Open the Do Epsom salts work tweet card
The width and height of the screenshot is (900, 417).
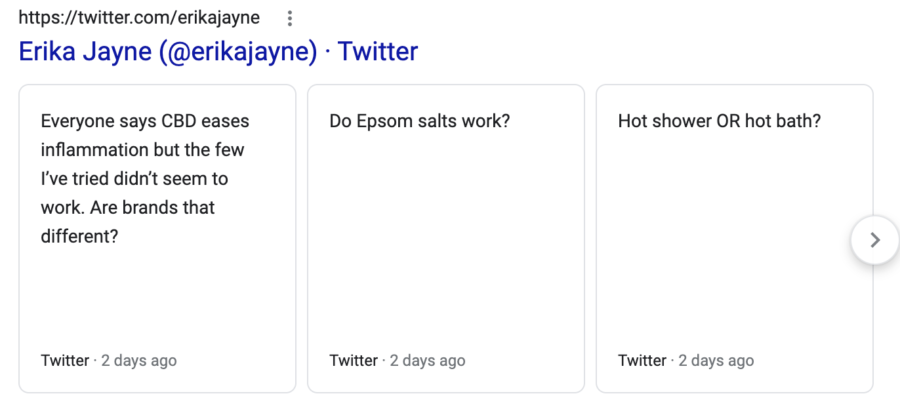coord(446,239)
